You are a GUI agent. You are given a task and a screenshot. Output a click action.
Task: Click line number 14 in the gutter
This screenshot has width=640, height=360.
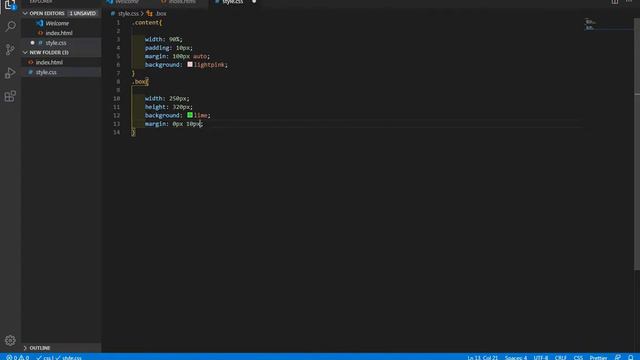coord(117,132)
